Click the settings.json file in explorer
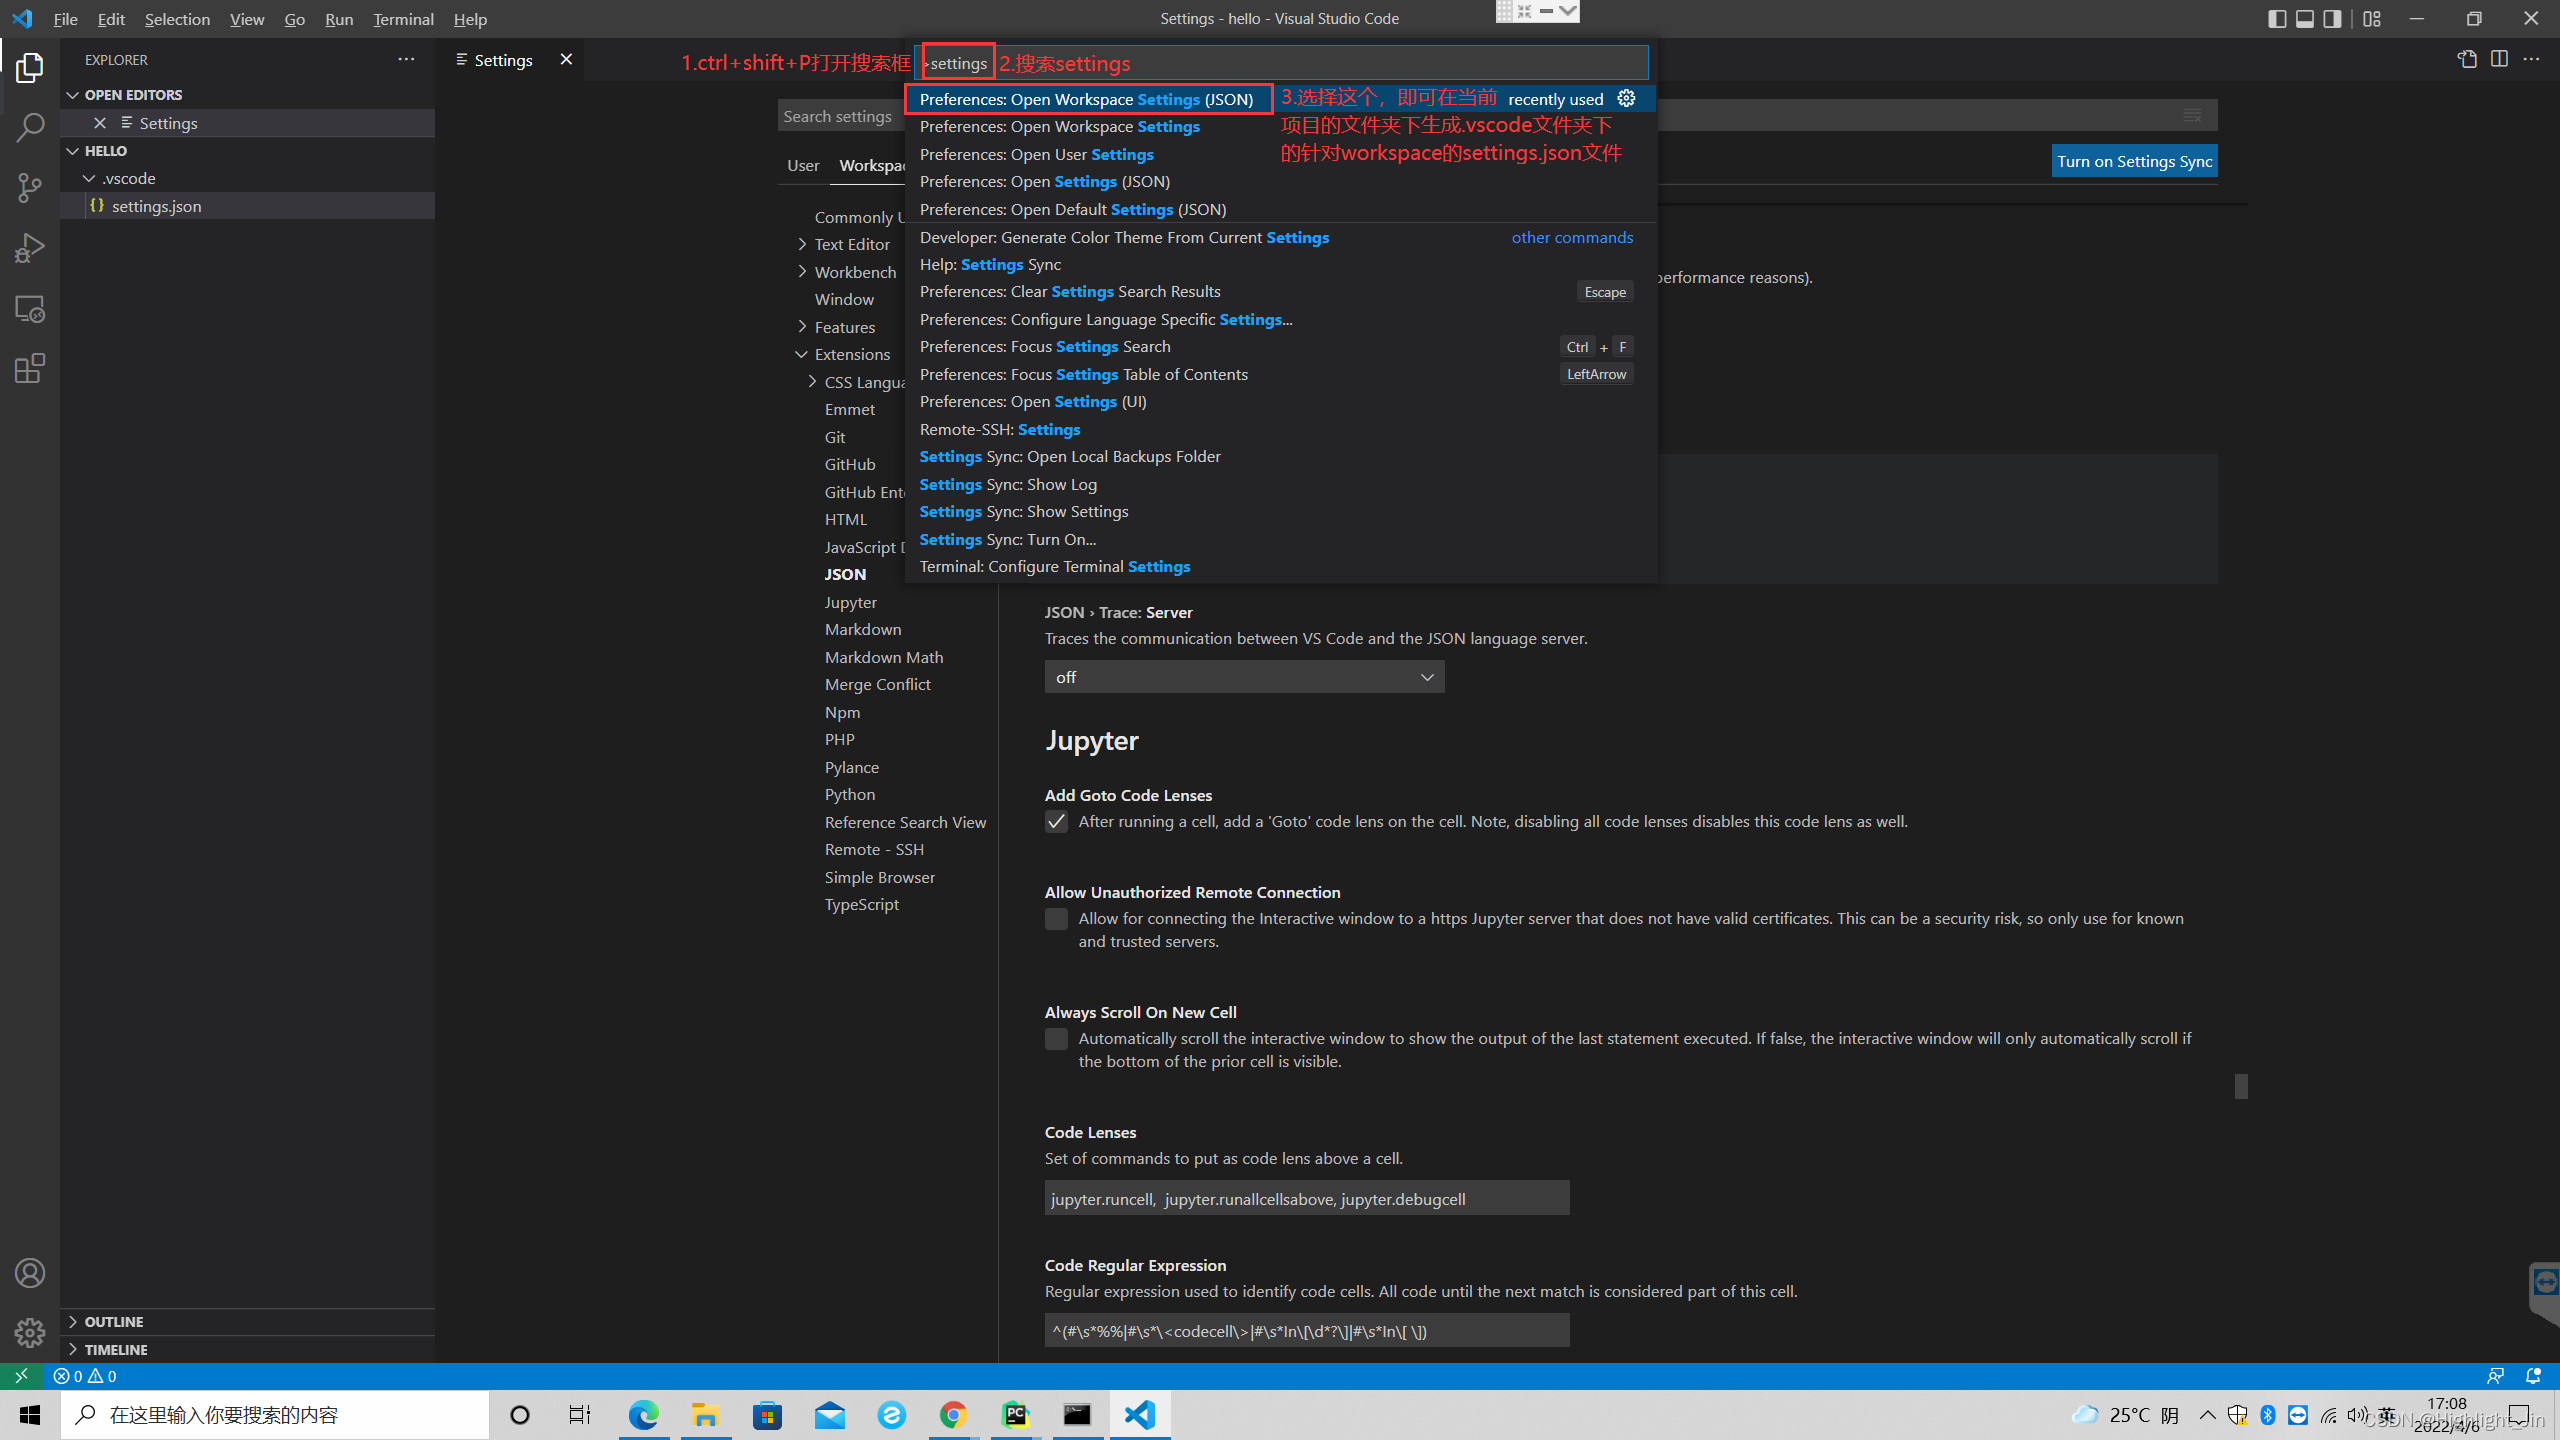 (x=155, y=206)
